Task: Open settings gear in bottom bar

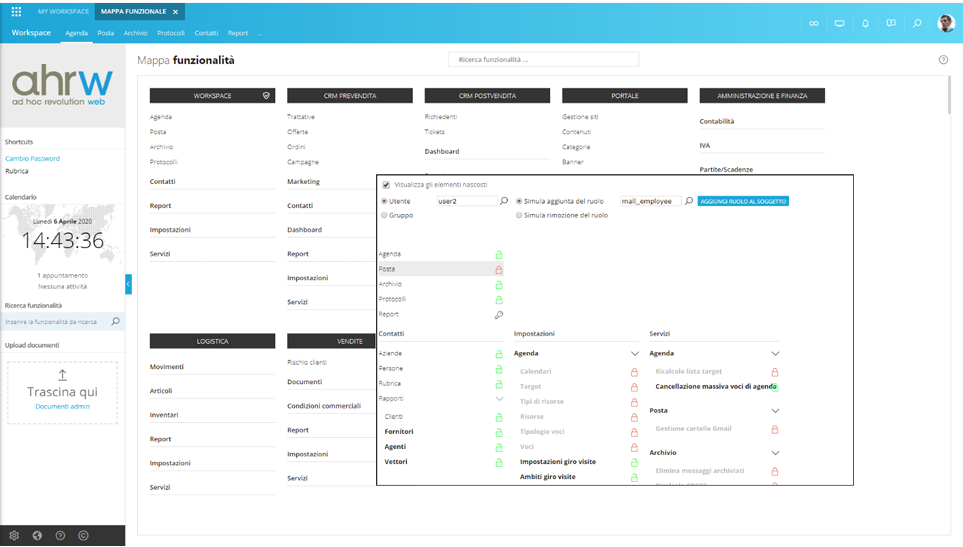Action: click(14, 536)
